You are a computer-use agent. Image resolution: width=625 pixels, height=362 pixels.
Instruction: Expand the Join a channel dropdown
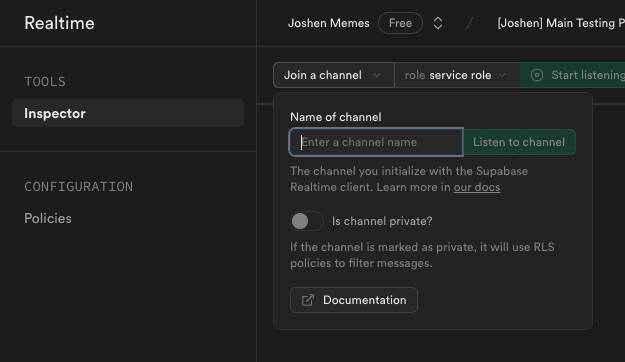(334, 75)
